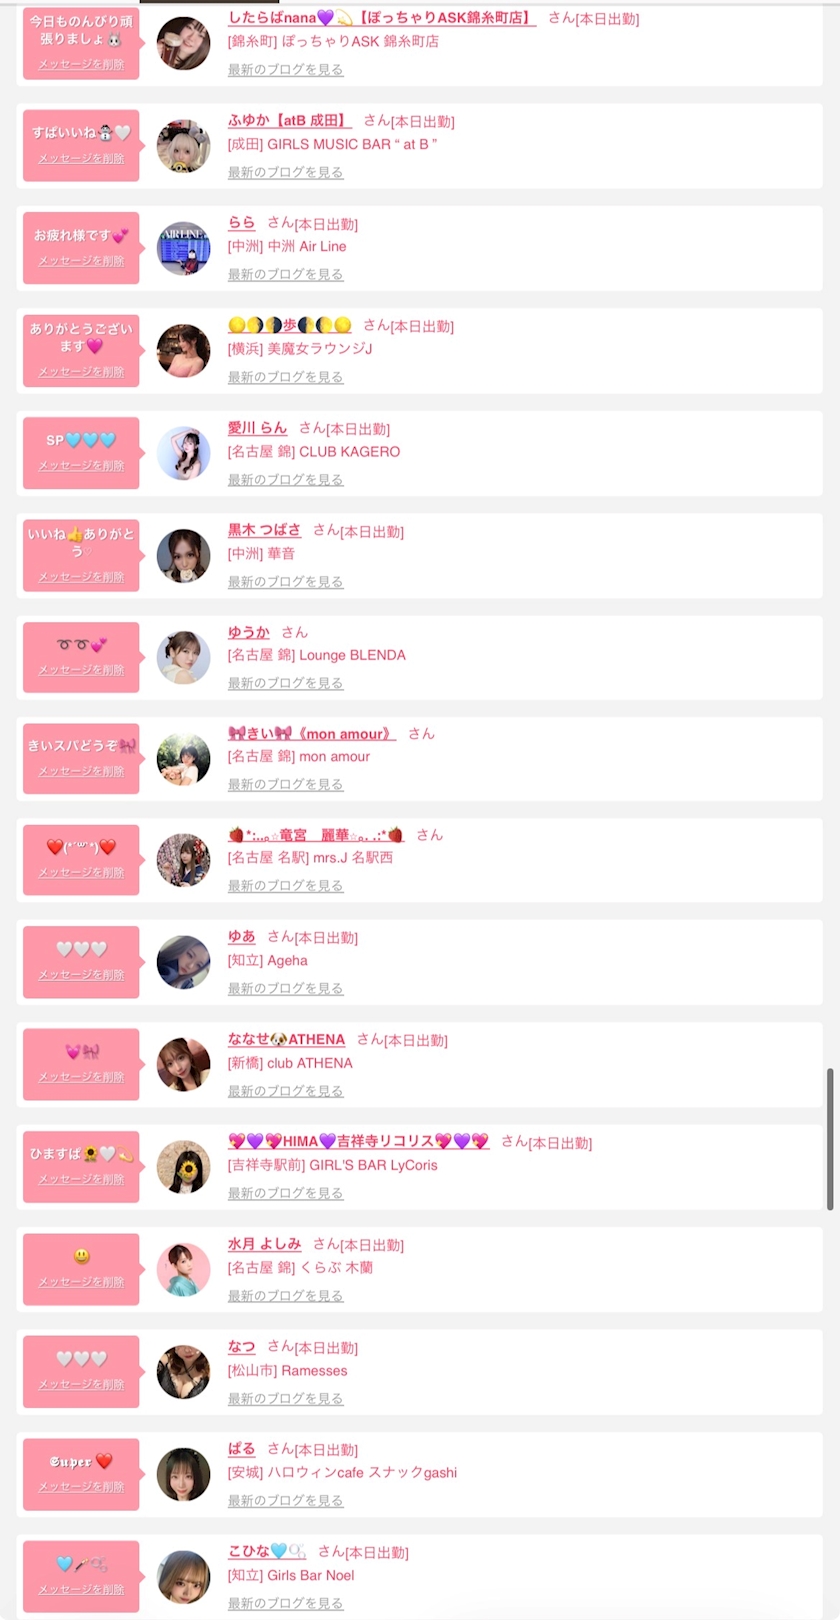Viewport: 840px width, 1620px height.
Task: Delete the Super heart message
Action: [81, 1487]
